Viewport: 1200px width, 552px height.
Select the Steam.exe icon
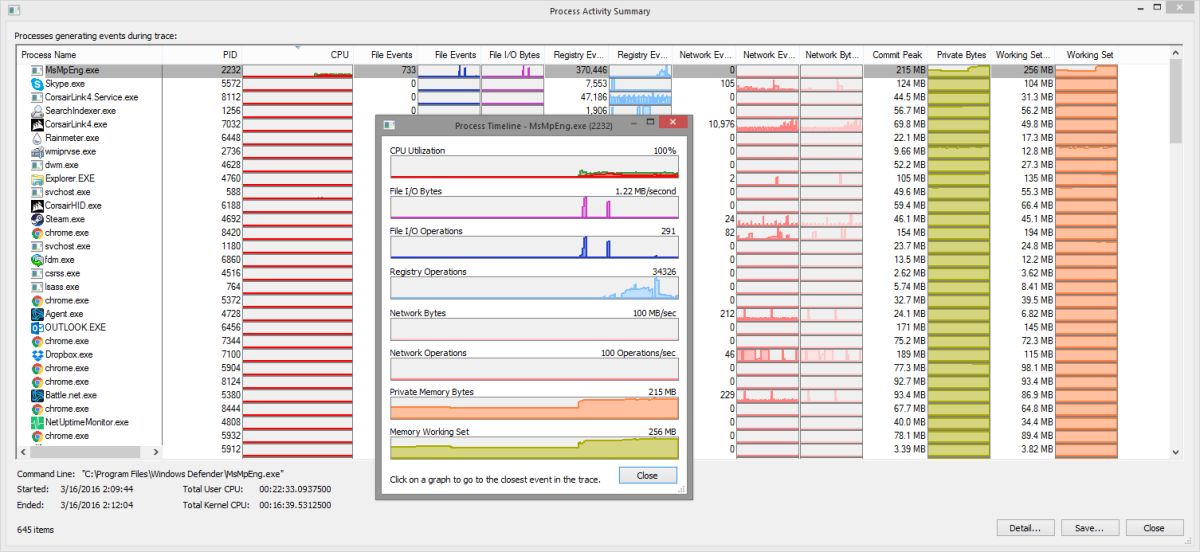pos(36,219)
